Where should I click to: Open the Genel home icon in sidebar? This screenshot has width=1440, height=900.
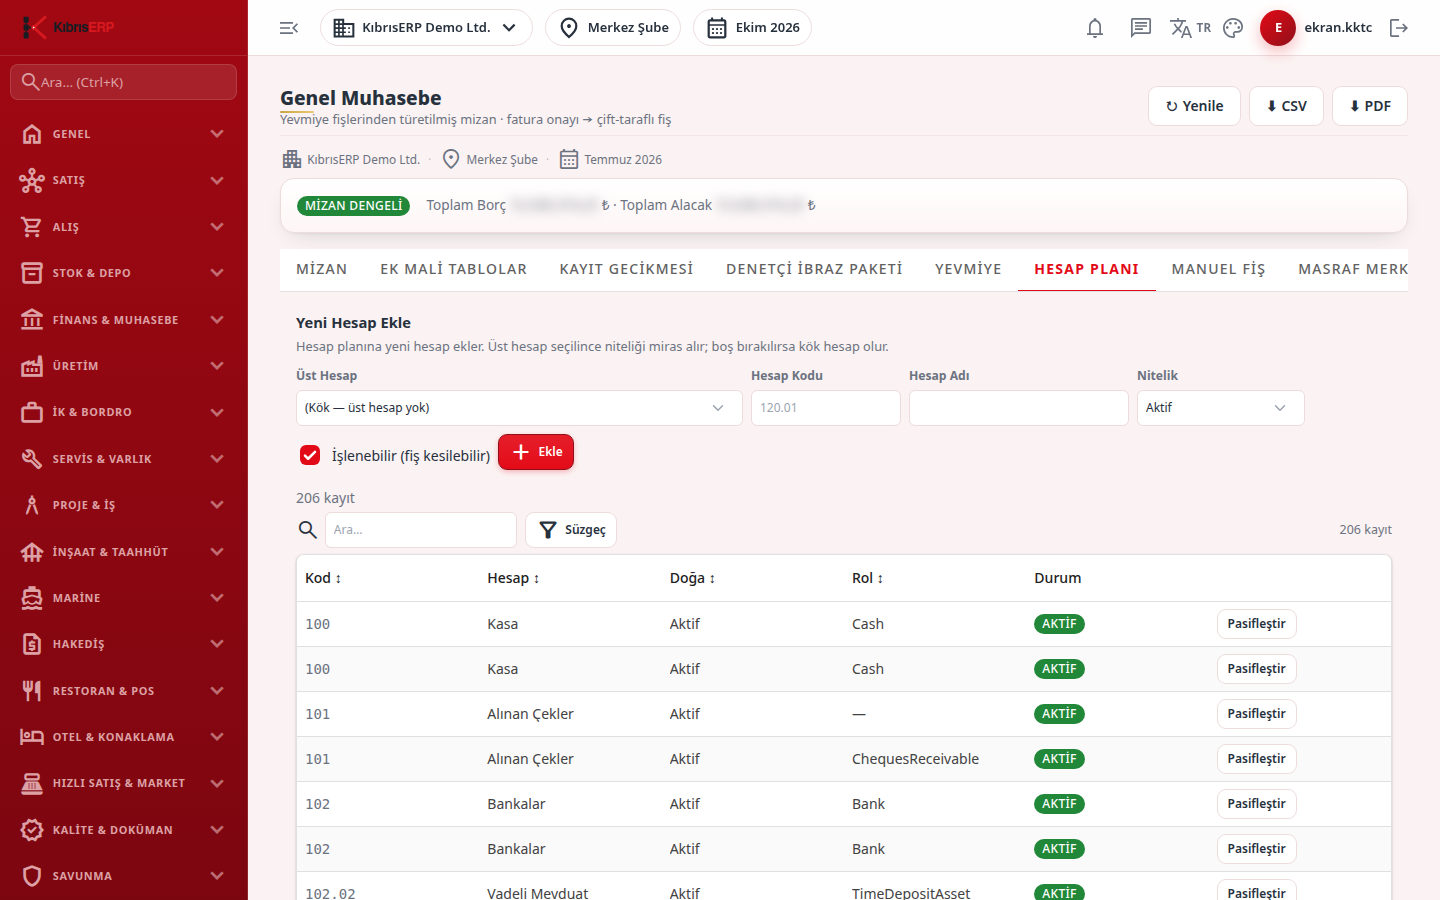tap(32, 134)
